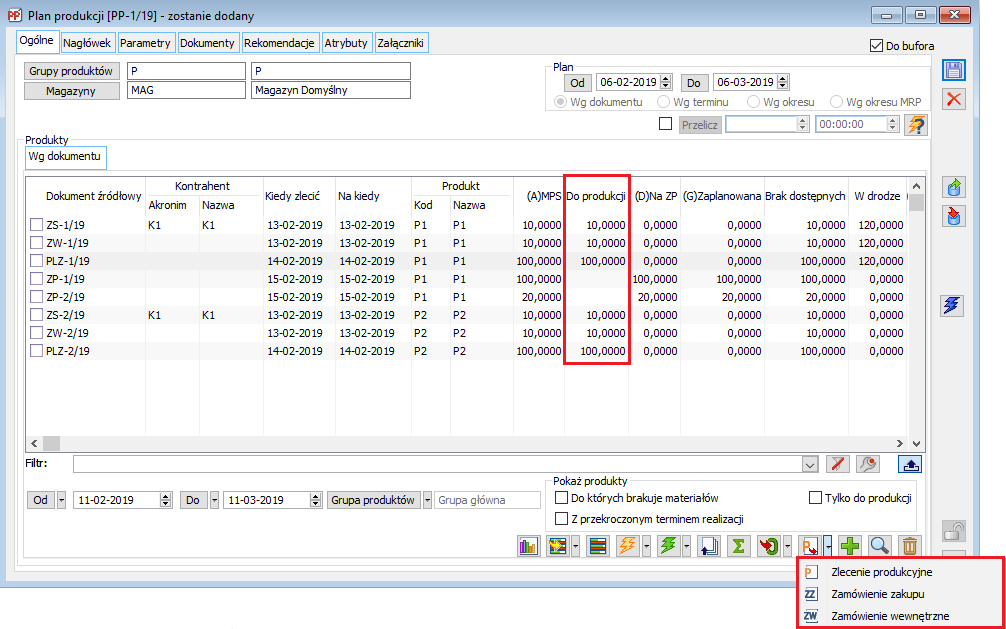1006x629 pixels.
Task: Expand dropdown next to orange lightning icon
Action: [645, 547]
